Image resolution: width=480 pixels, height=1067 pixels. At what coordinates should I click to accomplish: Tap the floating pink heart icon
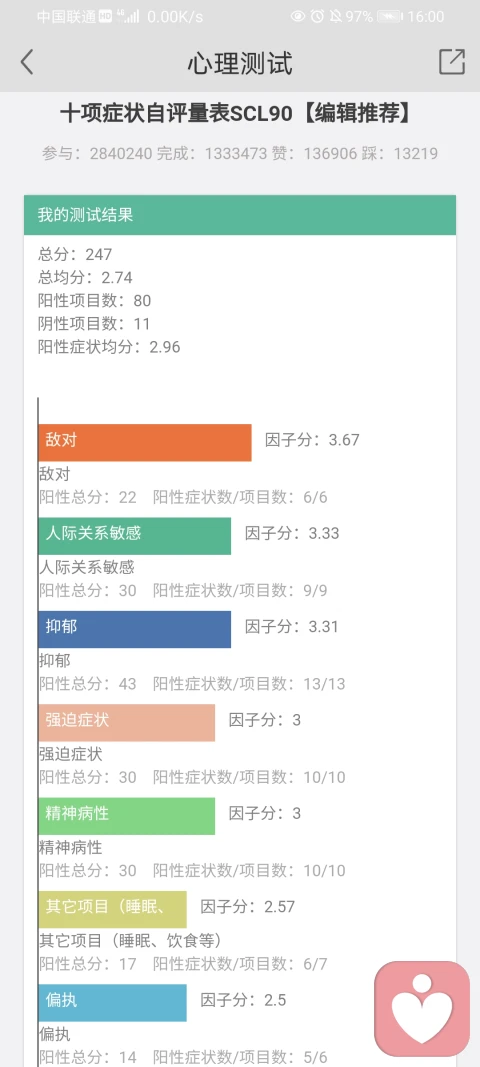[422, 1008]
